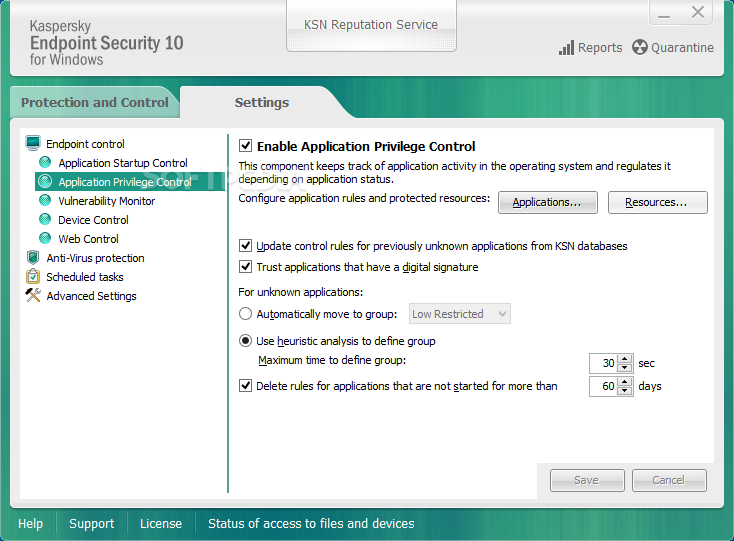Open Device Control settings
This screenshot has width=734, height=541.
pyautogui.click(x=93, y=220)
